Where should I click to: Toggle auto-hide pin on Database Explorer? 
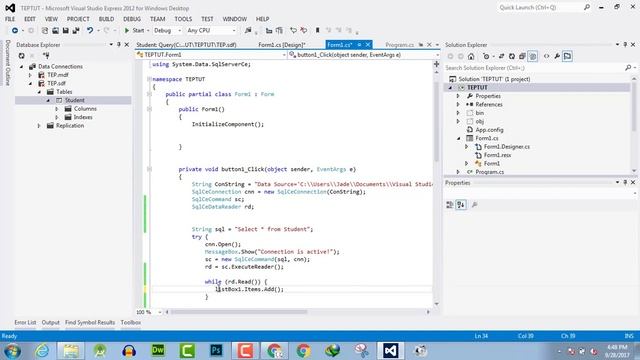tap(119, 44)
